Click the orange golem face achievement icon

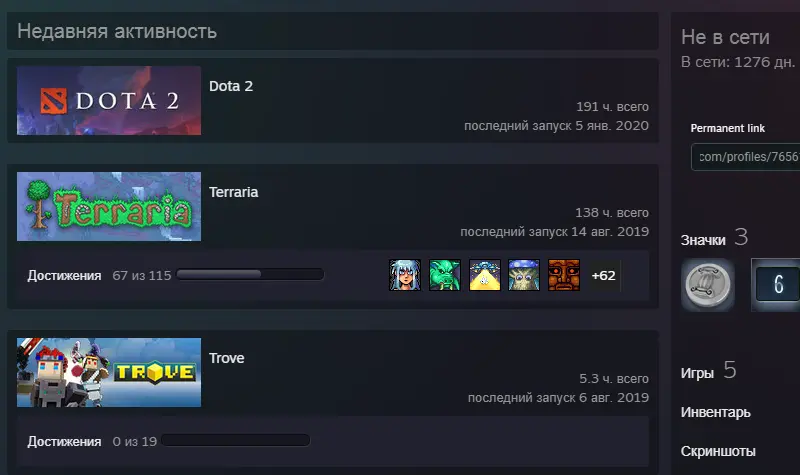tap(564, 275)
